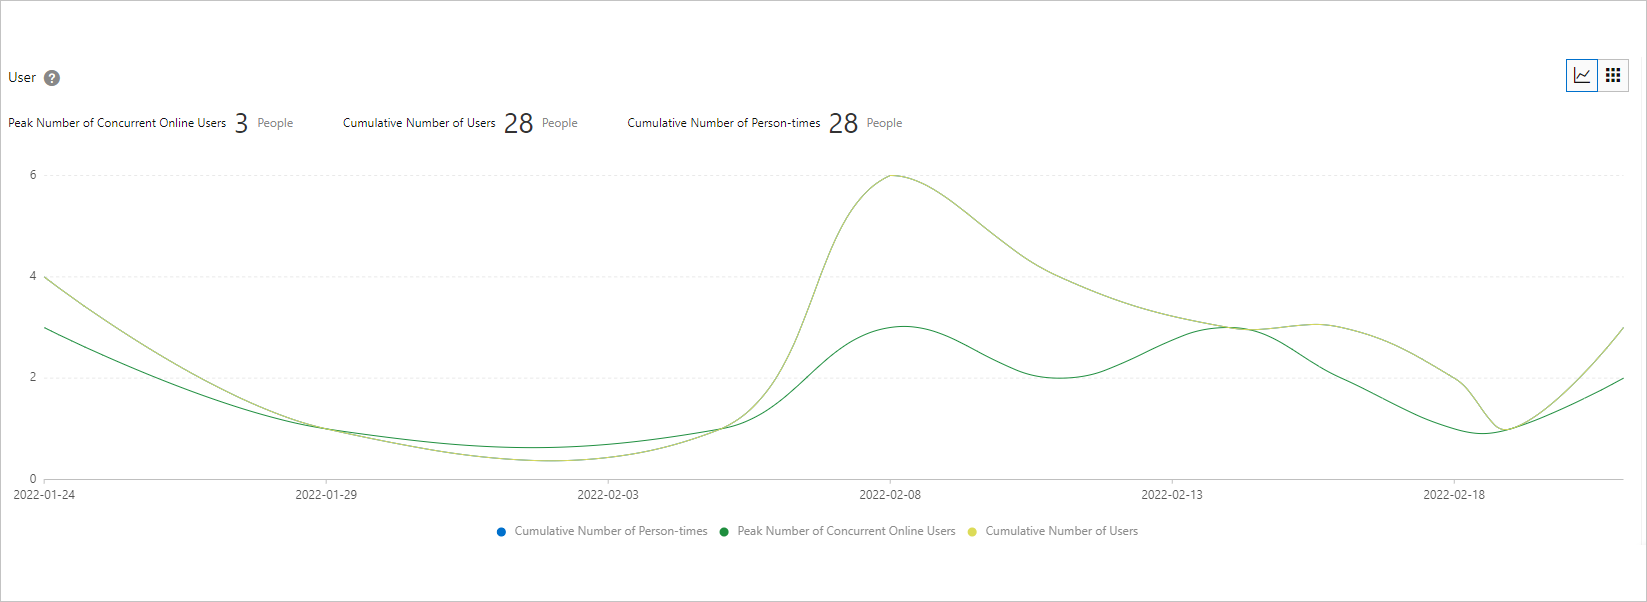1647x602 pixels.
Task: Switch to line chart view
Action: pyautogui.click(x=1582, y=75)
